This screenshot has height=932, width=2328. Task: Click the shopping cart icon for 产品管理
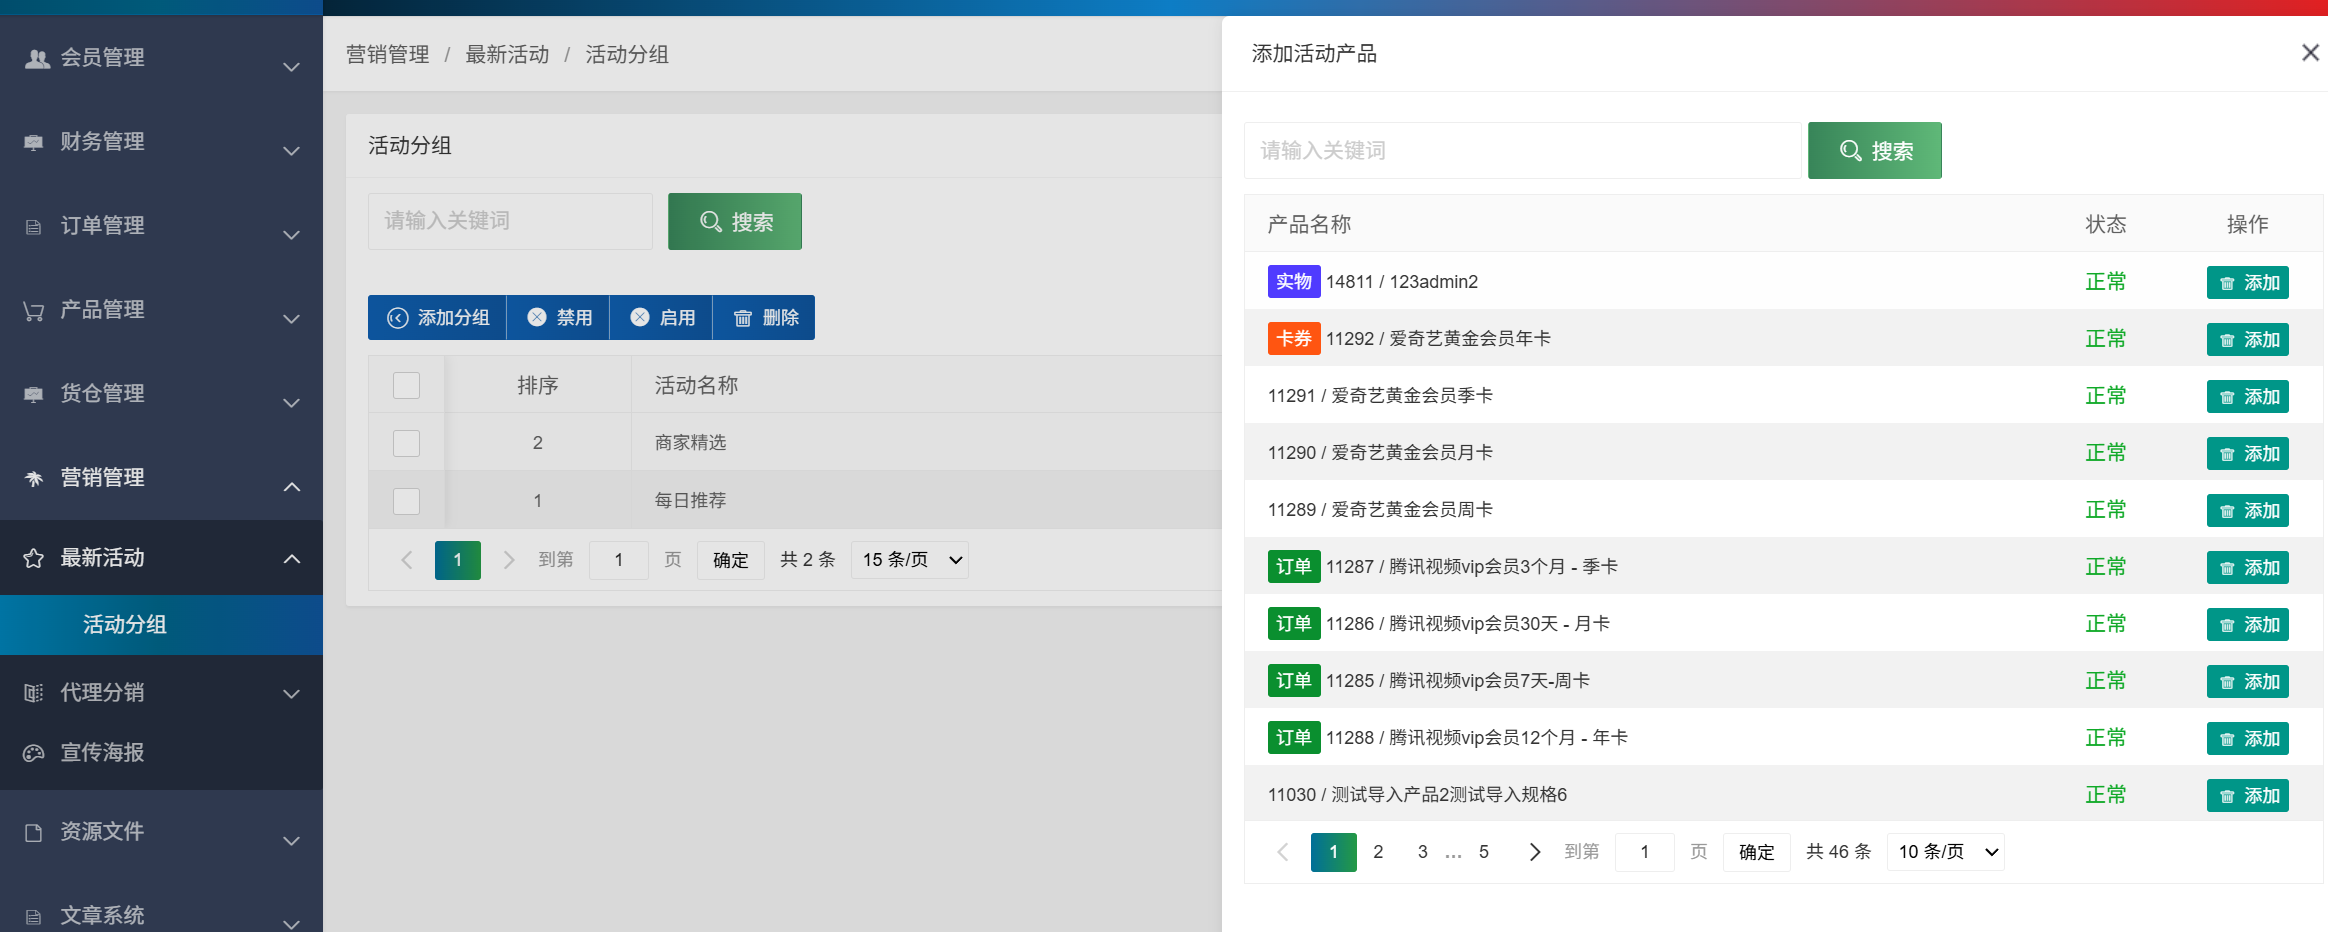34,311
